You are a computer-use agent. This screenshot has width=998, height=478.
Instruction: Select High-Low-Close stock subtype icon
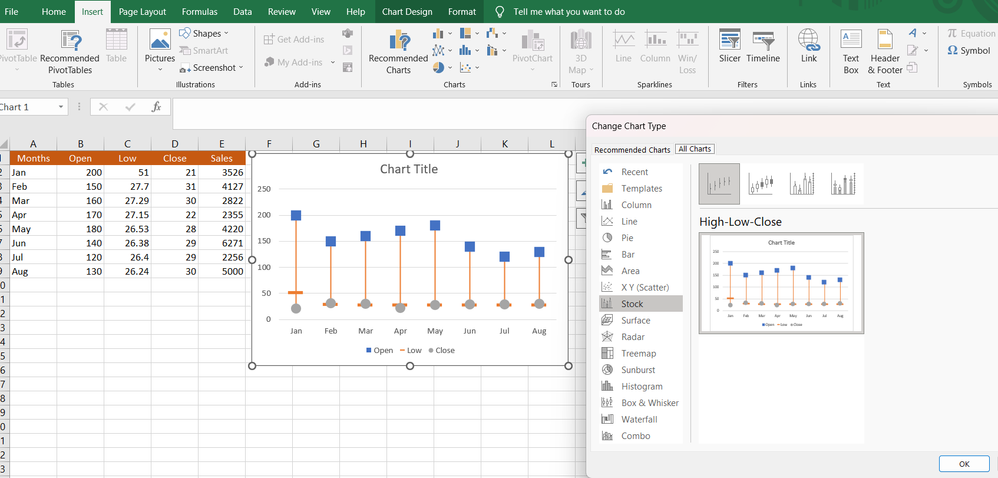719,184
